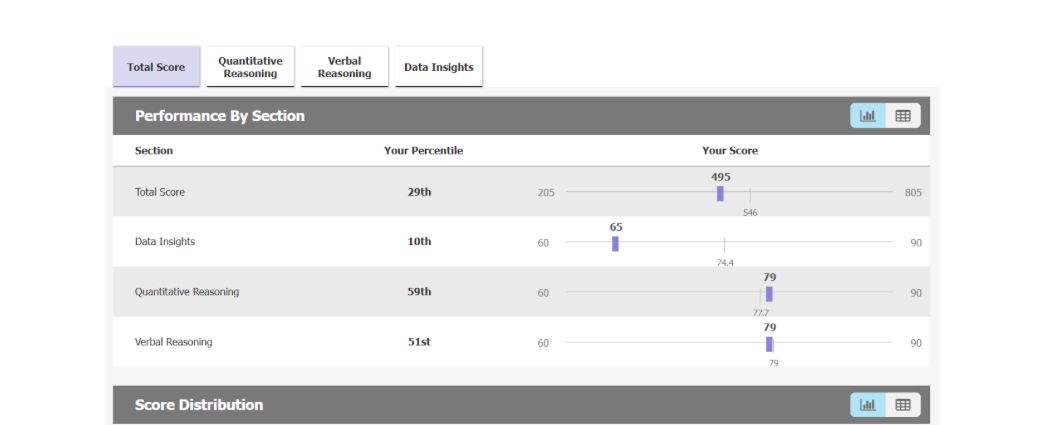The width and height of the screenshot is (1059, 425).
Task: Click the Quantitative Reasoning 79 score marker
Action: pyautogui.click(x=769, y=293)
